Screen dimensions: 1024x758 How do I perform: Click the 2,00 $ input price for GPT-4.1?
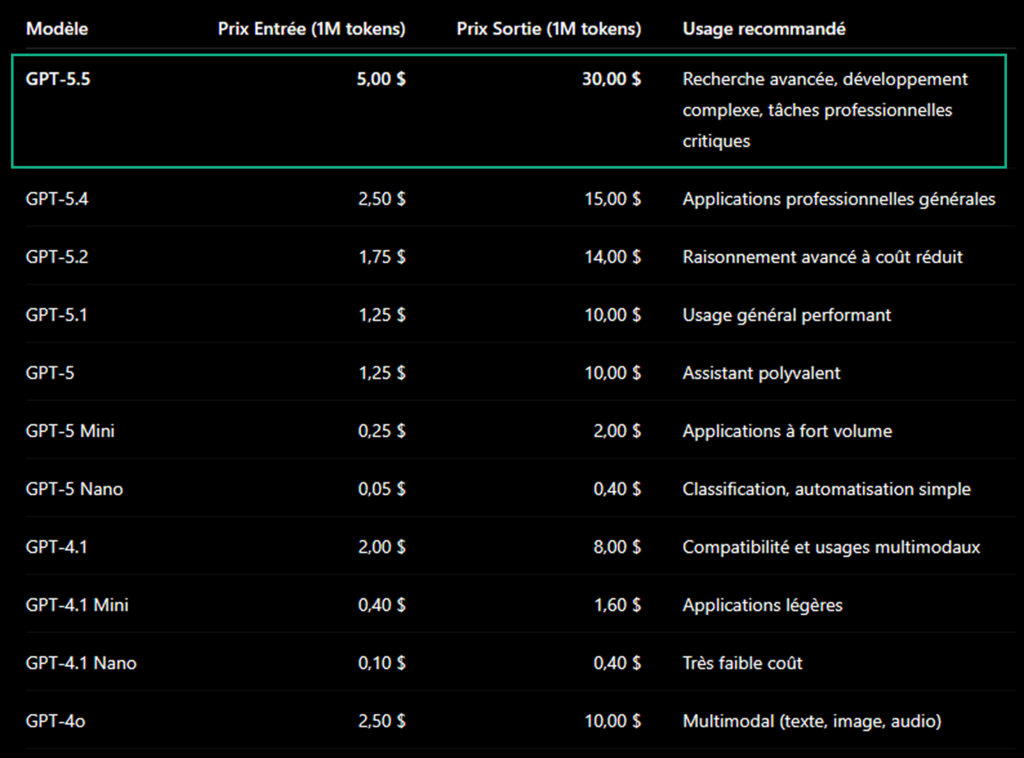pos(382,547)
